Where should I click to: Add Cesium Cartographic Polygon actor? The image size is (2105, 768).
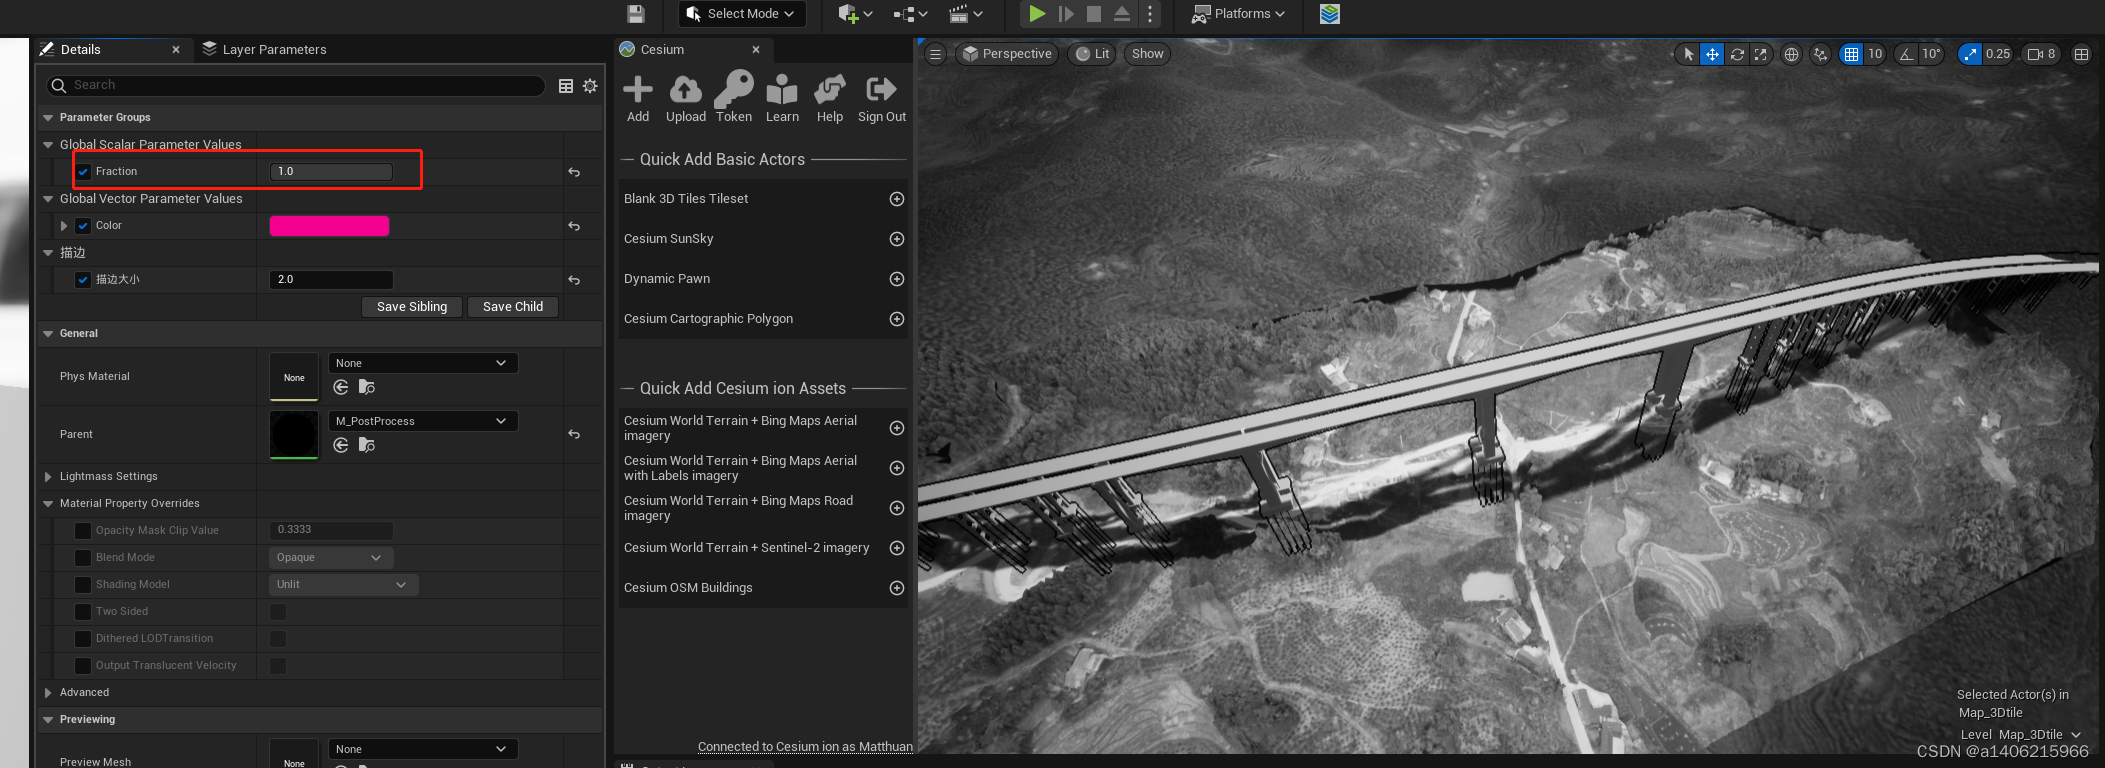coord(897,319)
